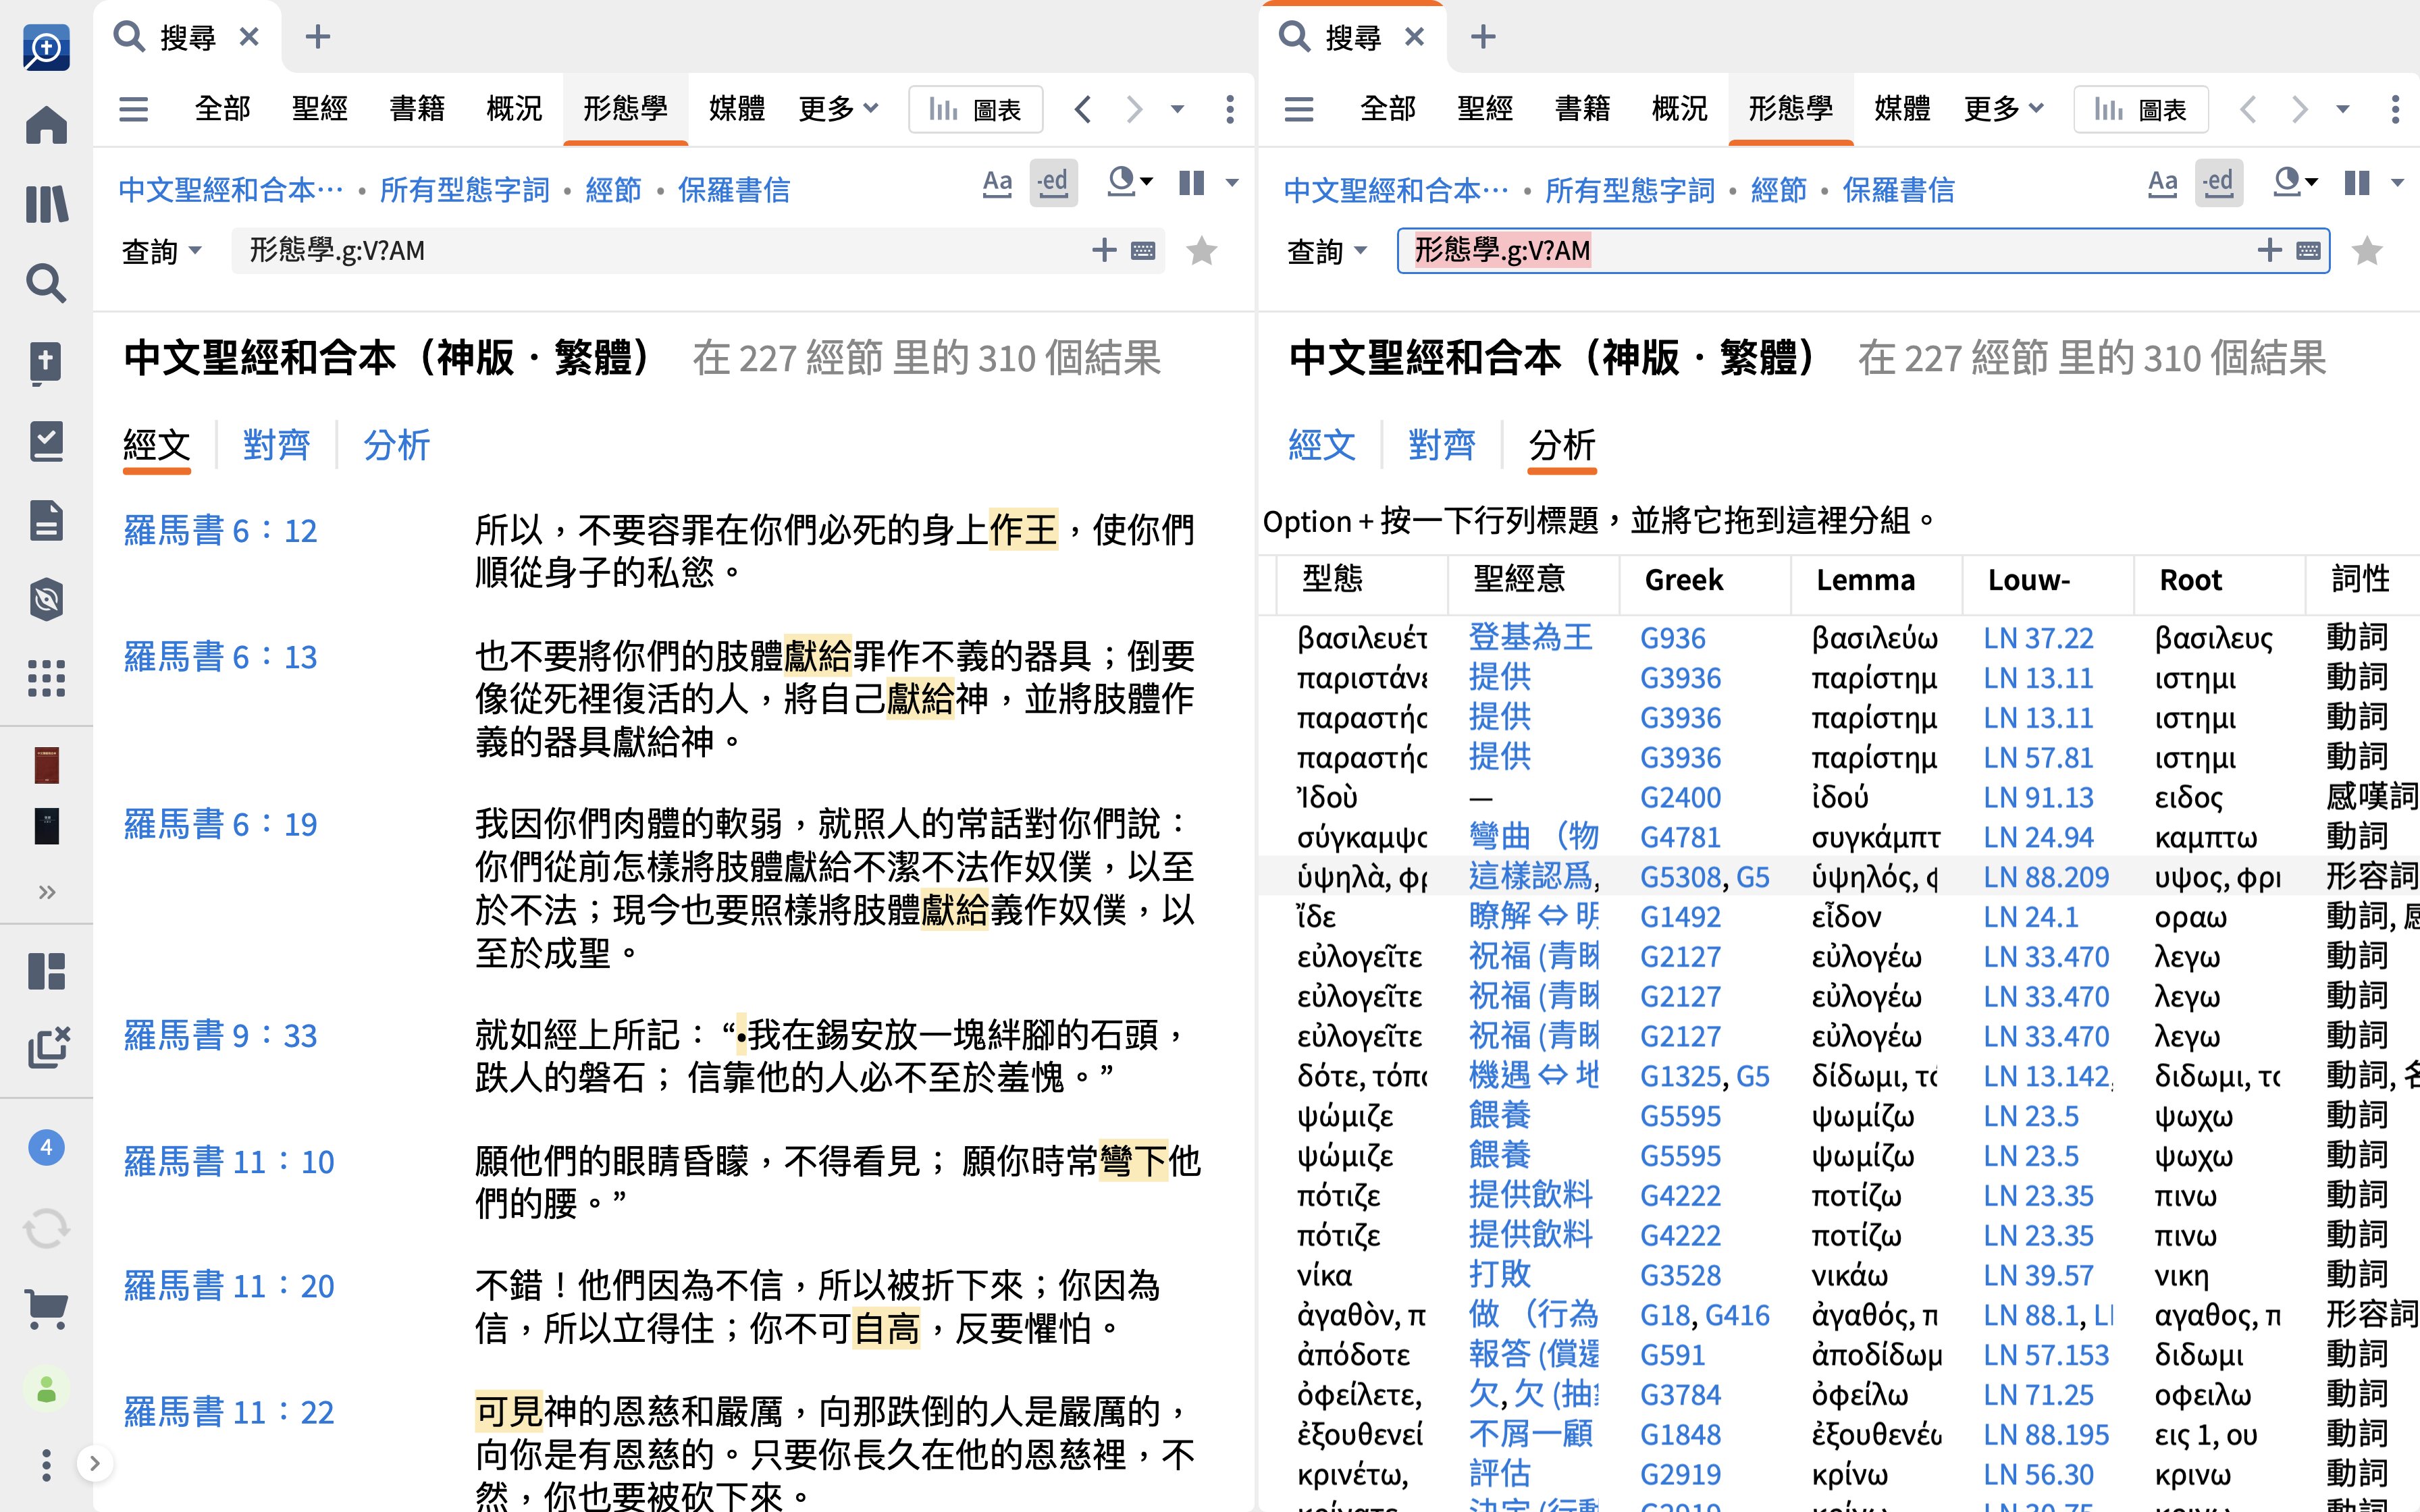
Task: Open the Library books icon in sidebar
Action: click(x=46, y=204)
